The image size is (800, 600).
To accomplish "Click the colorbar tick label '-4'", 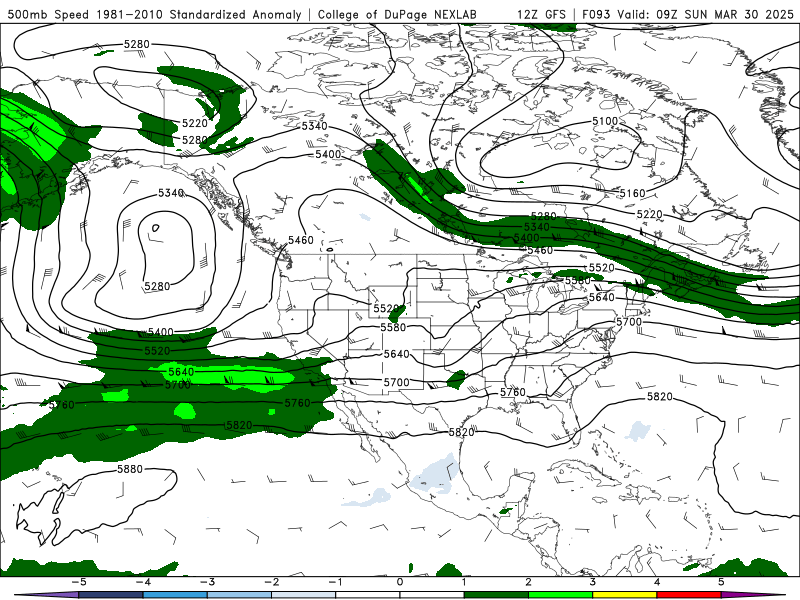I will 142,582.
